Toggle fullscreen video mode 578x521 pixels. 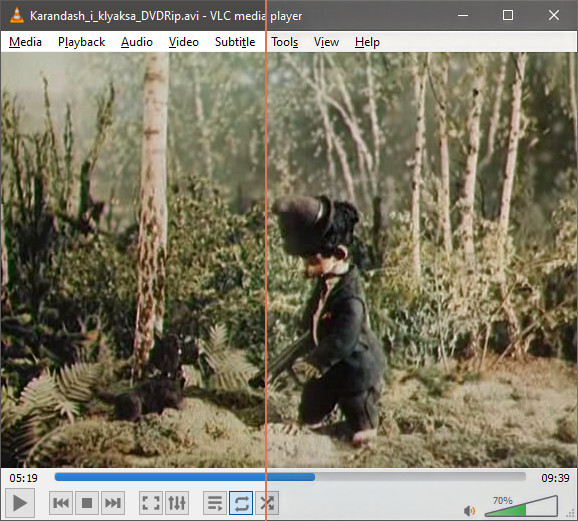pos(151,503)
